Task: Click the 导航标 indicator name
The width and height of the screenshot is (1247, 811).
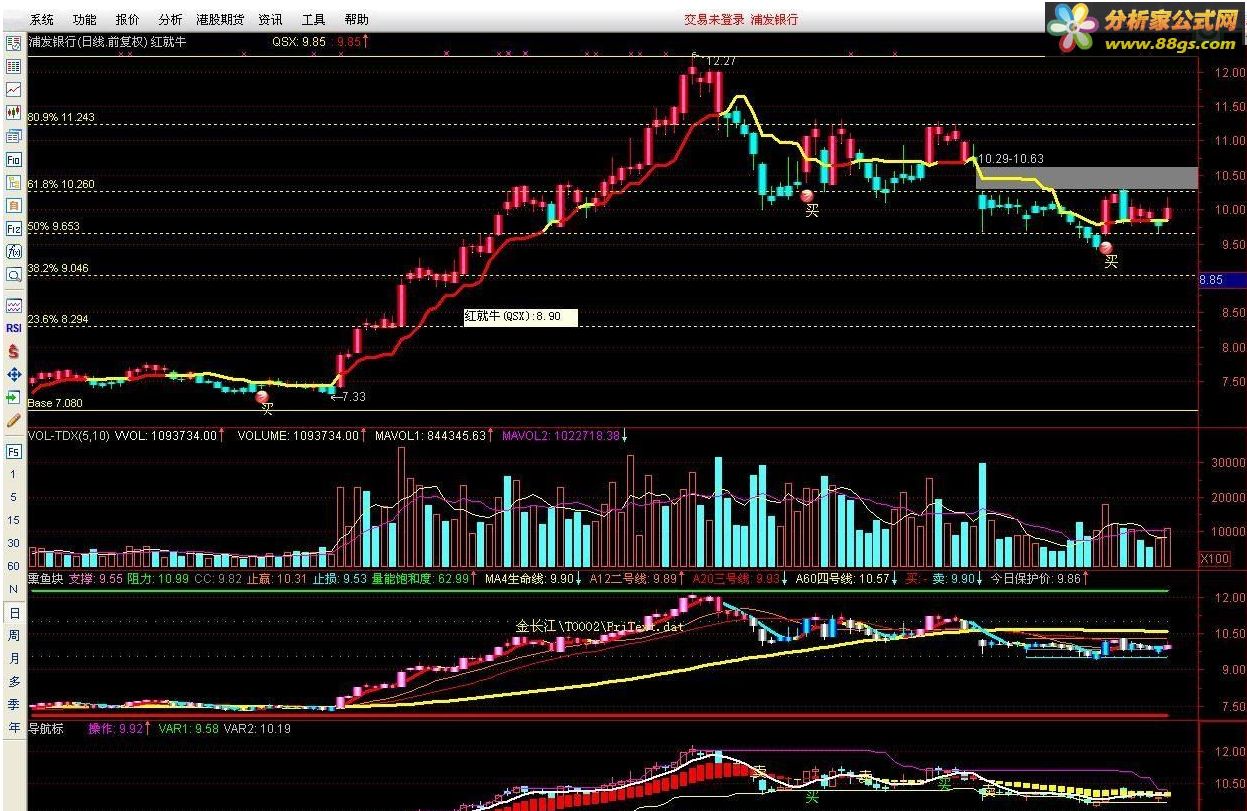Action: [46, 728]
